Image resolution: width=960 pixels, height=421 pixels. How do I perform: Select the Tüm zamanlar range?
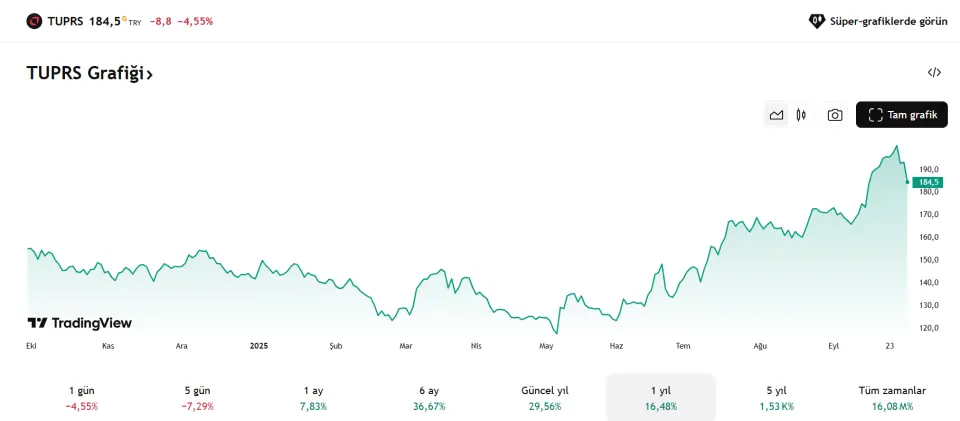(892, 398)
